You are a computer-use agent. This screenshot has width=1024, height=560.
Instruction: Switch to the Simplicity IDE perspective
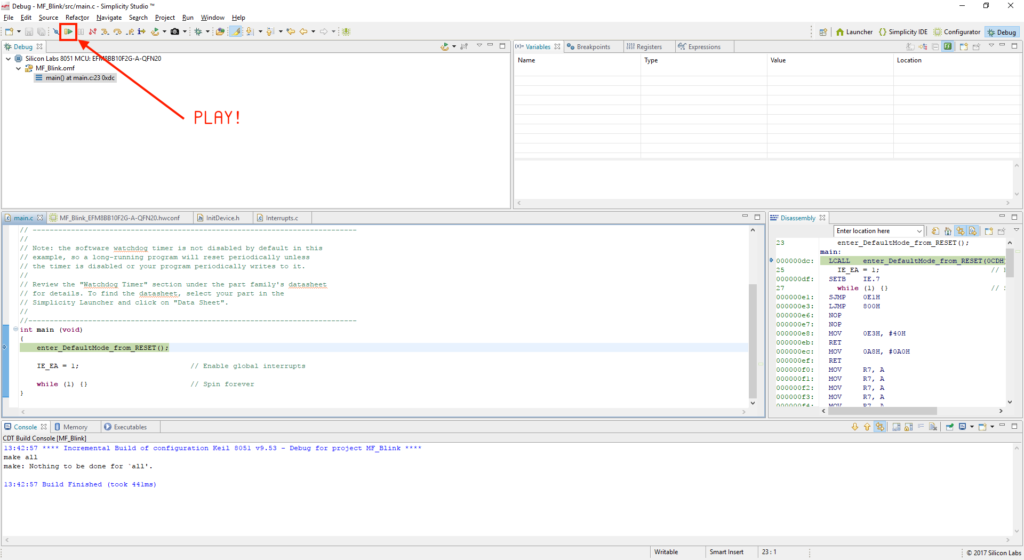click(903, 32)
